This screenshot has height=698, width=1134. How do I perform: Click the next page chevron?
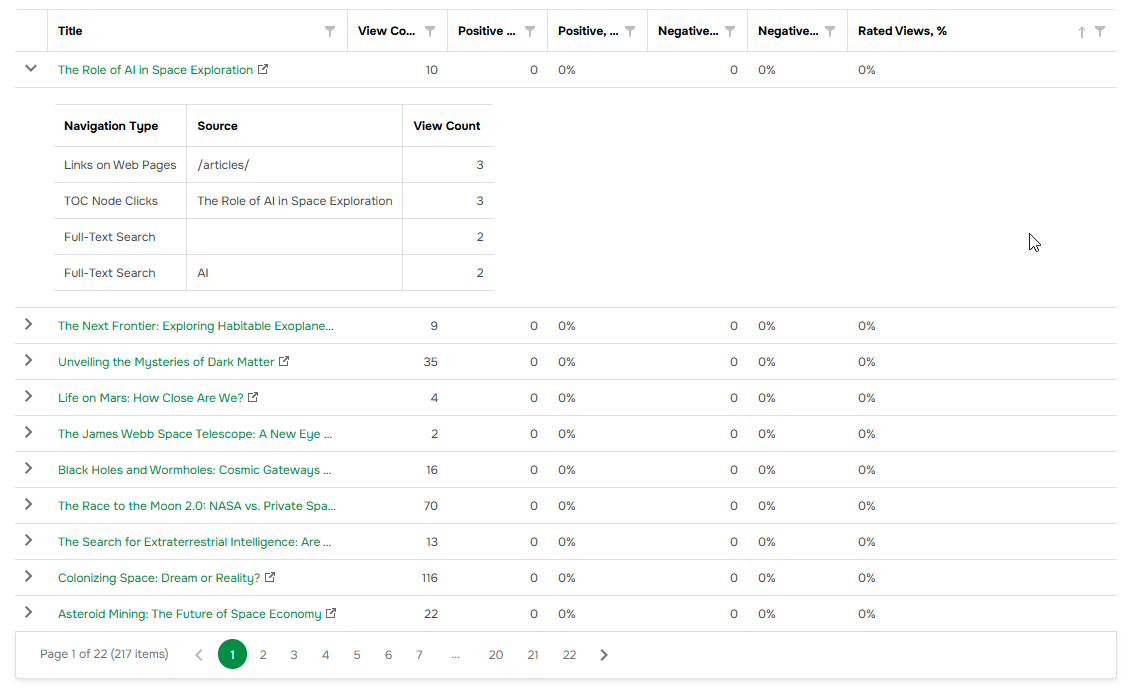604,654
